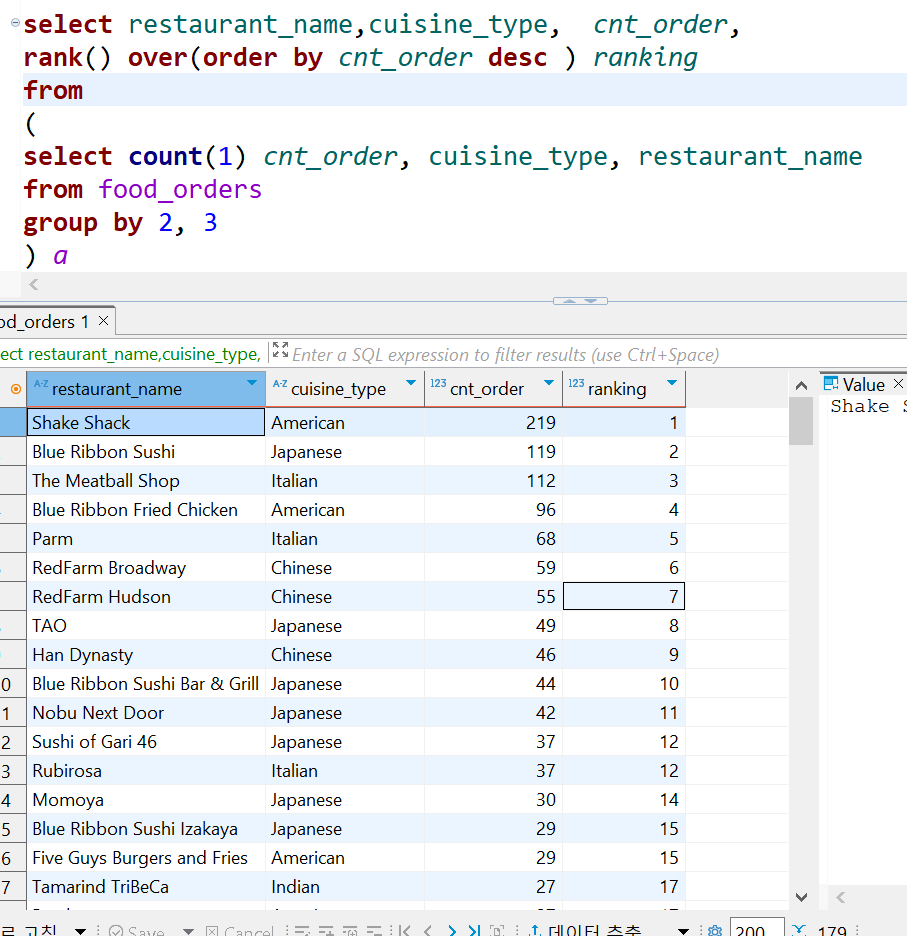Click the expand filter panel icon
This screenshot has width=907, height=936.
coord(280,350)
